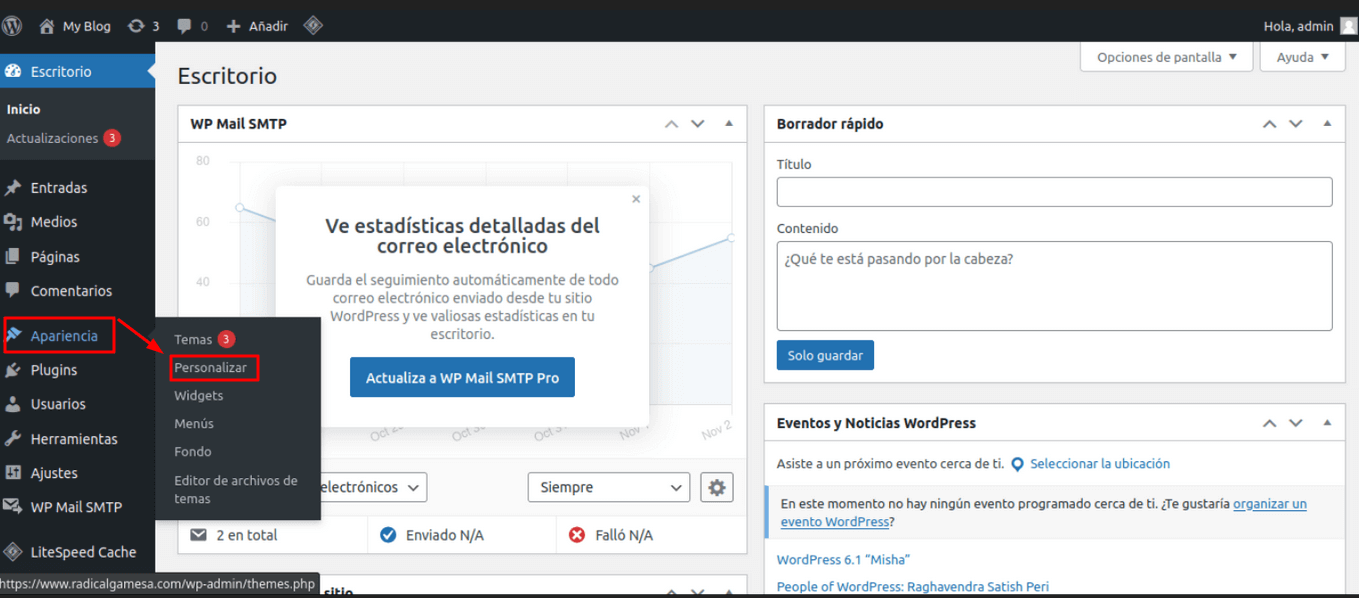Select Inicio under Escritorio
Viewport: 1359px width, 598px height.
coord(23,109)
